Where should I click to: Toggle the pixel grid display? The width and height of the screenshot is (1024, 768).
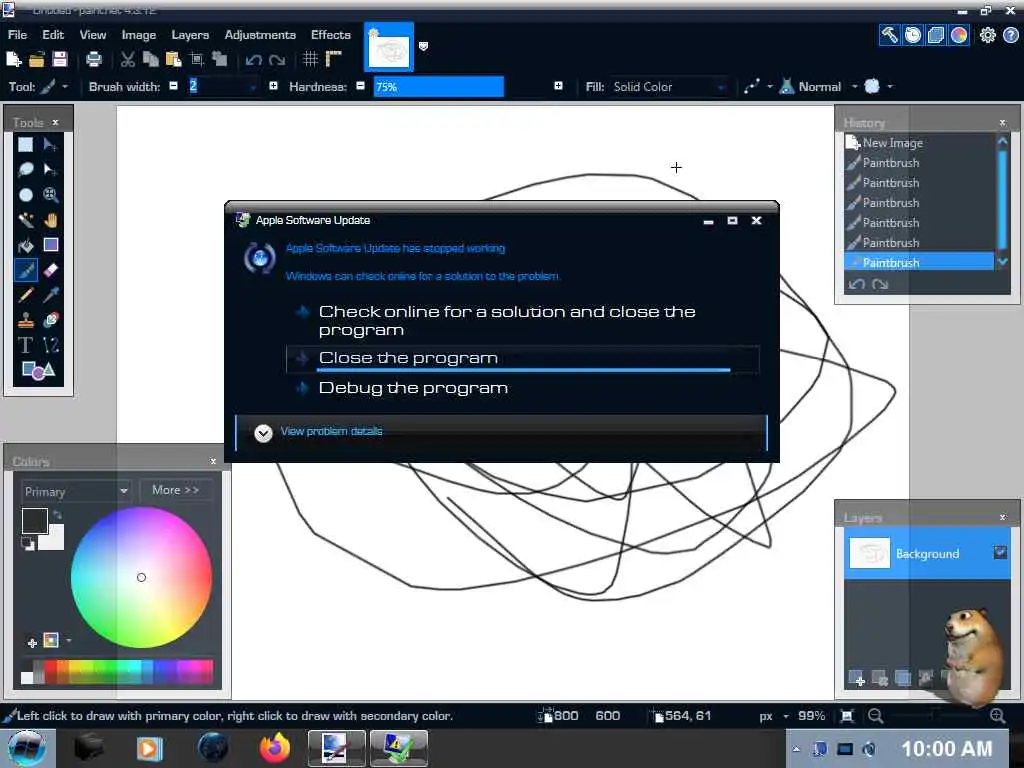point(310,59)
